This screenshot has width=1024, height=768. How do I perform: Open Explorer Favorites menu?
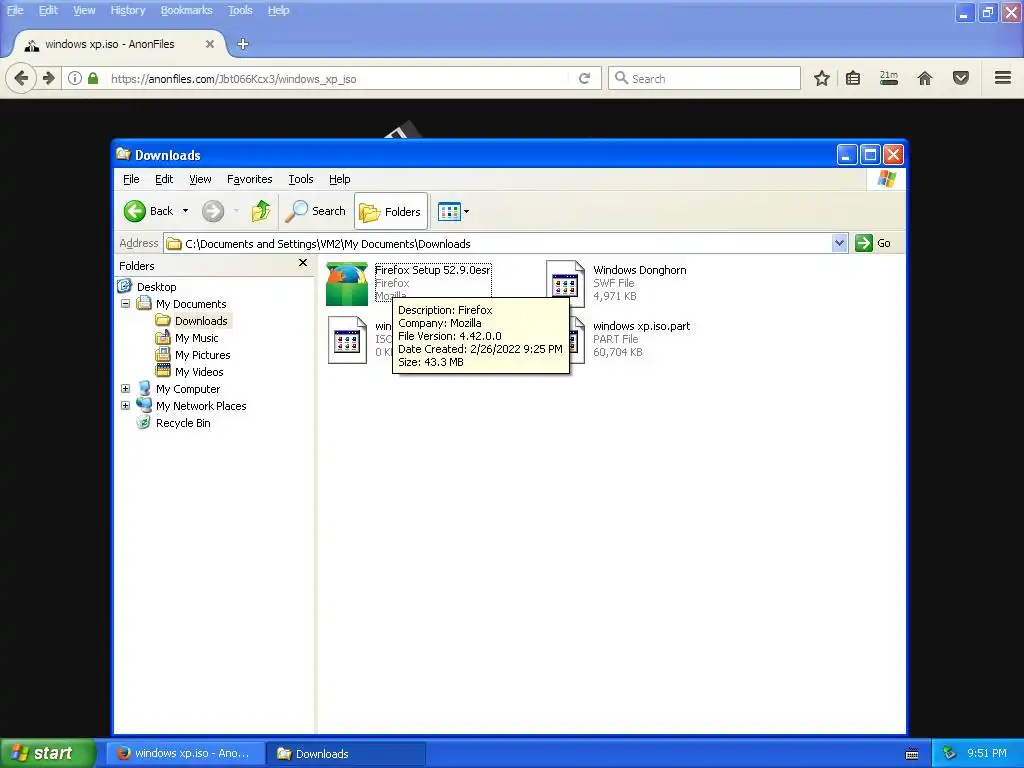249,179
